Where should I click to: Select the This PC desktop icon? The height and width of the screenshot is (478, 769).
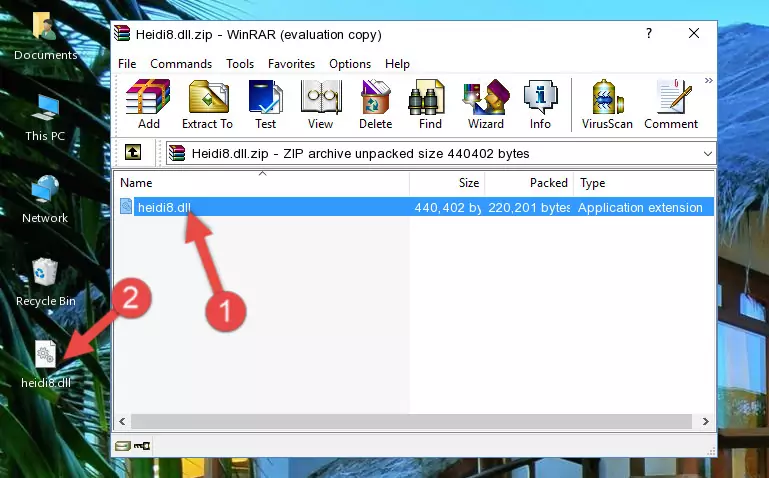point(45,118)
